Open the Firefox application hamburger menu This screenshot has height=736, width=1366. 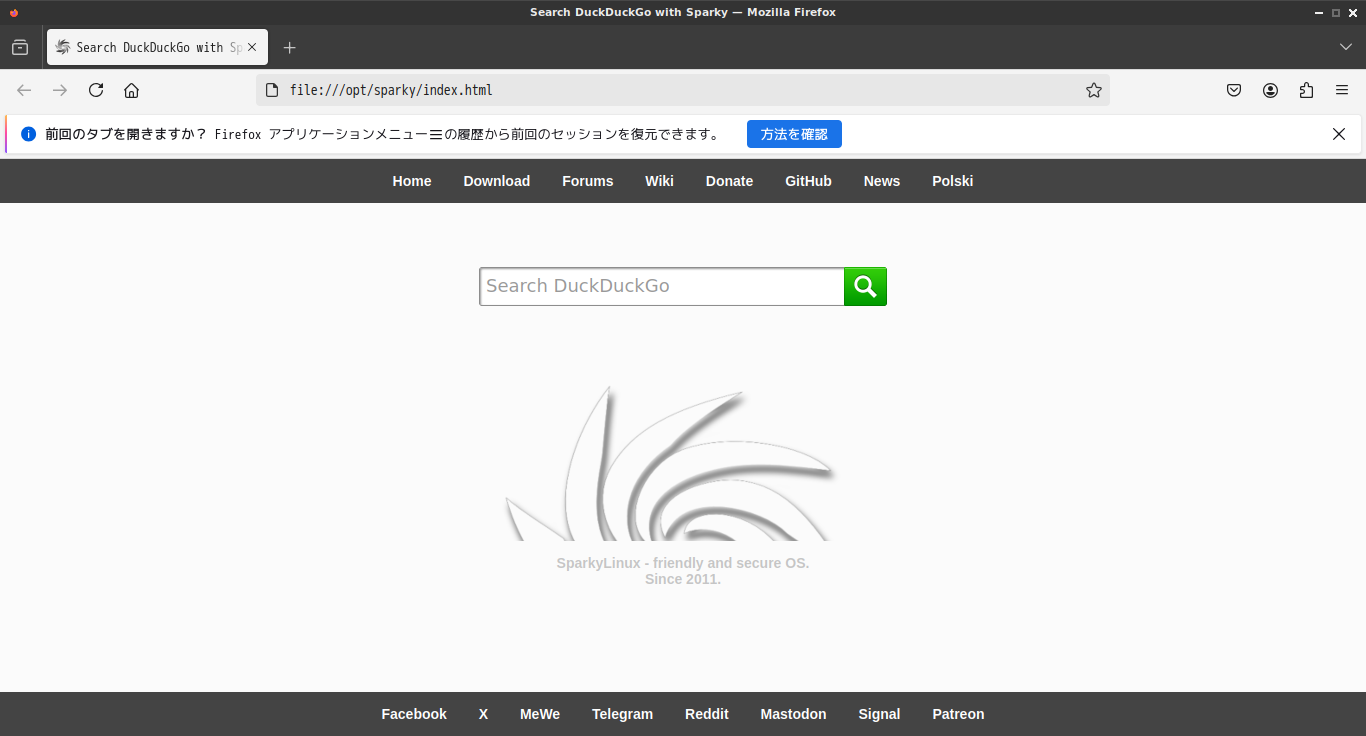(1342, 90)
